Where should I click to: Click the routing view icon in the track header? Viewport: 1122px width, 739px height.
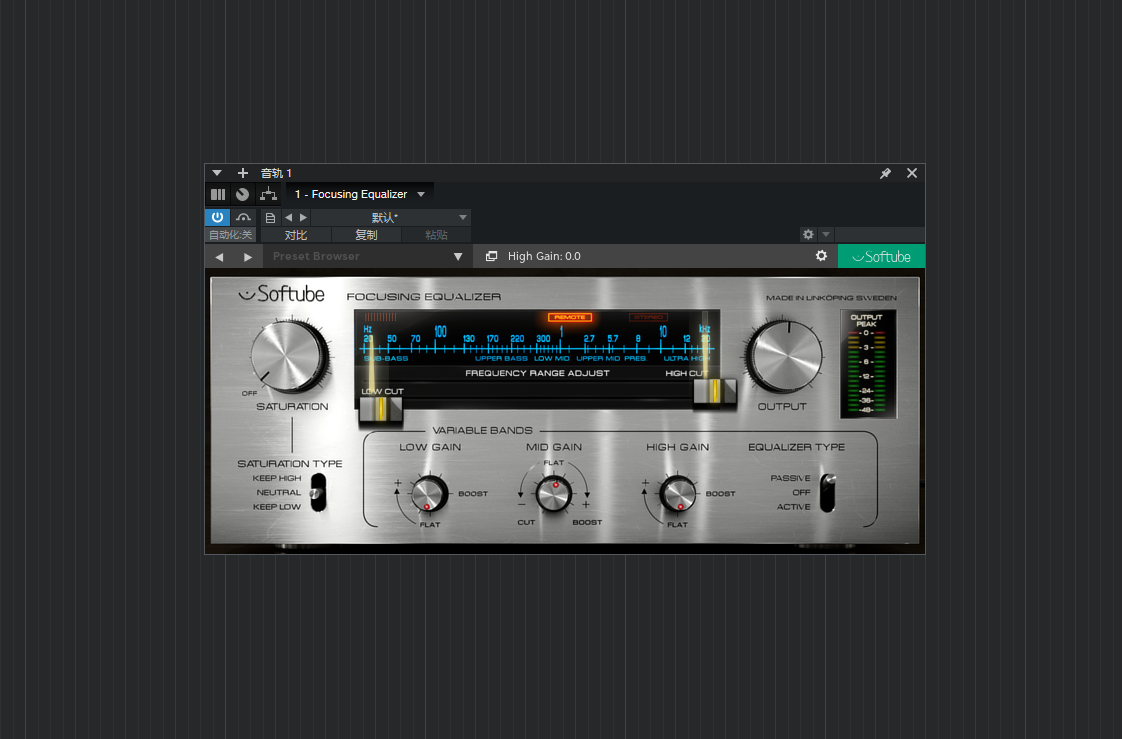[x=268, y=194]
